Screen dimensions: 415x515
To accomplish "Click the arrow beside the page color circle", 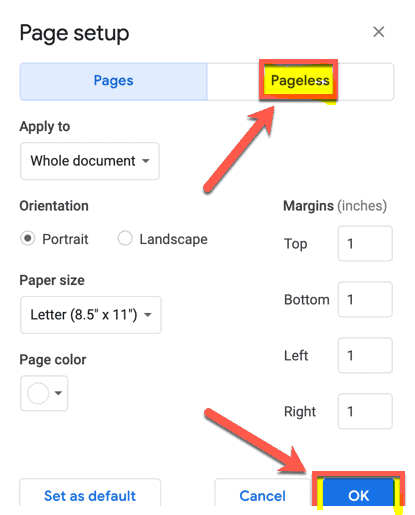I will point(58,393).
